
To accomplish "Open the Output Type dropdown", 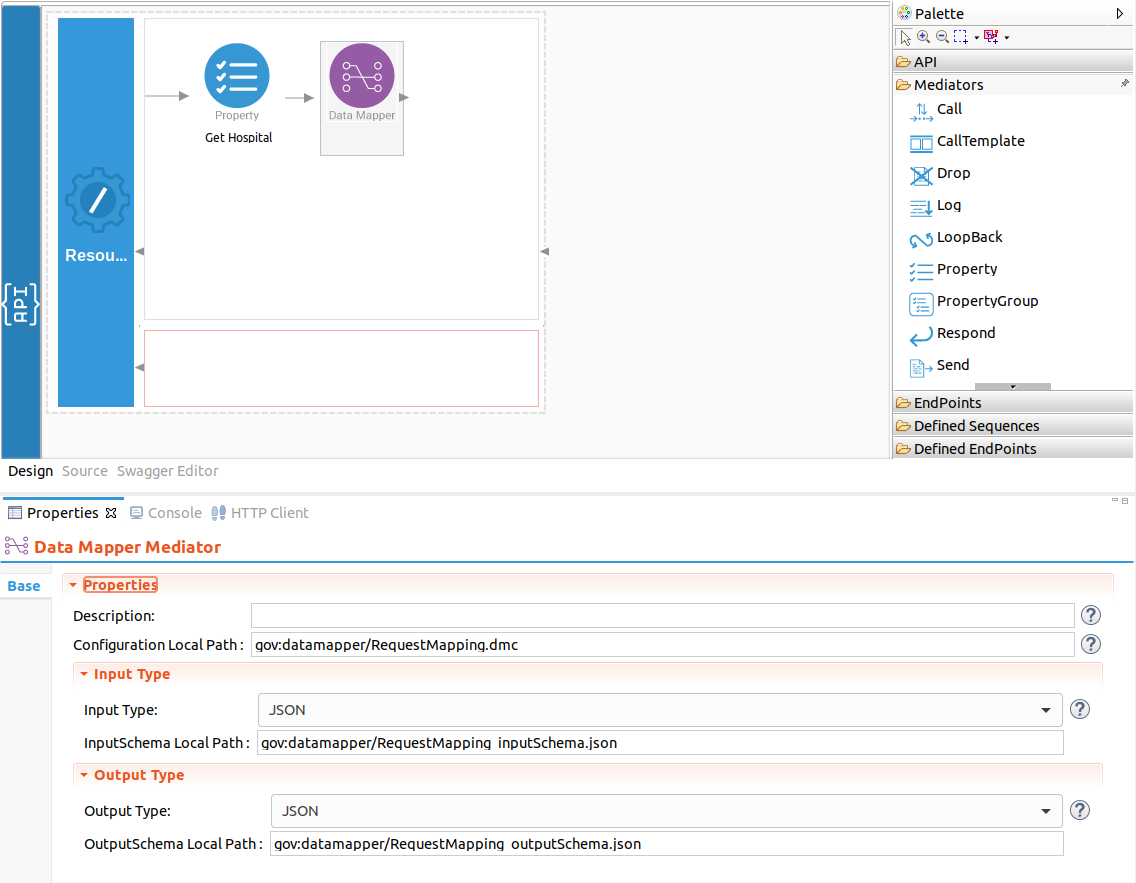I will pyautogui.click(x=1047, y=810).
